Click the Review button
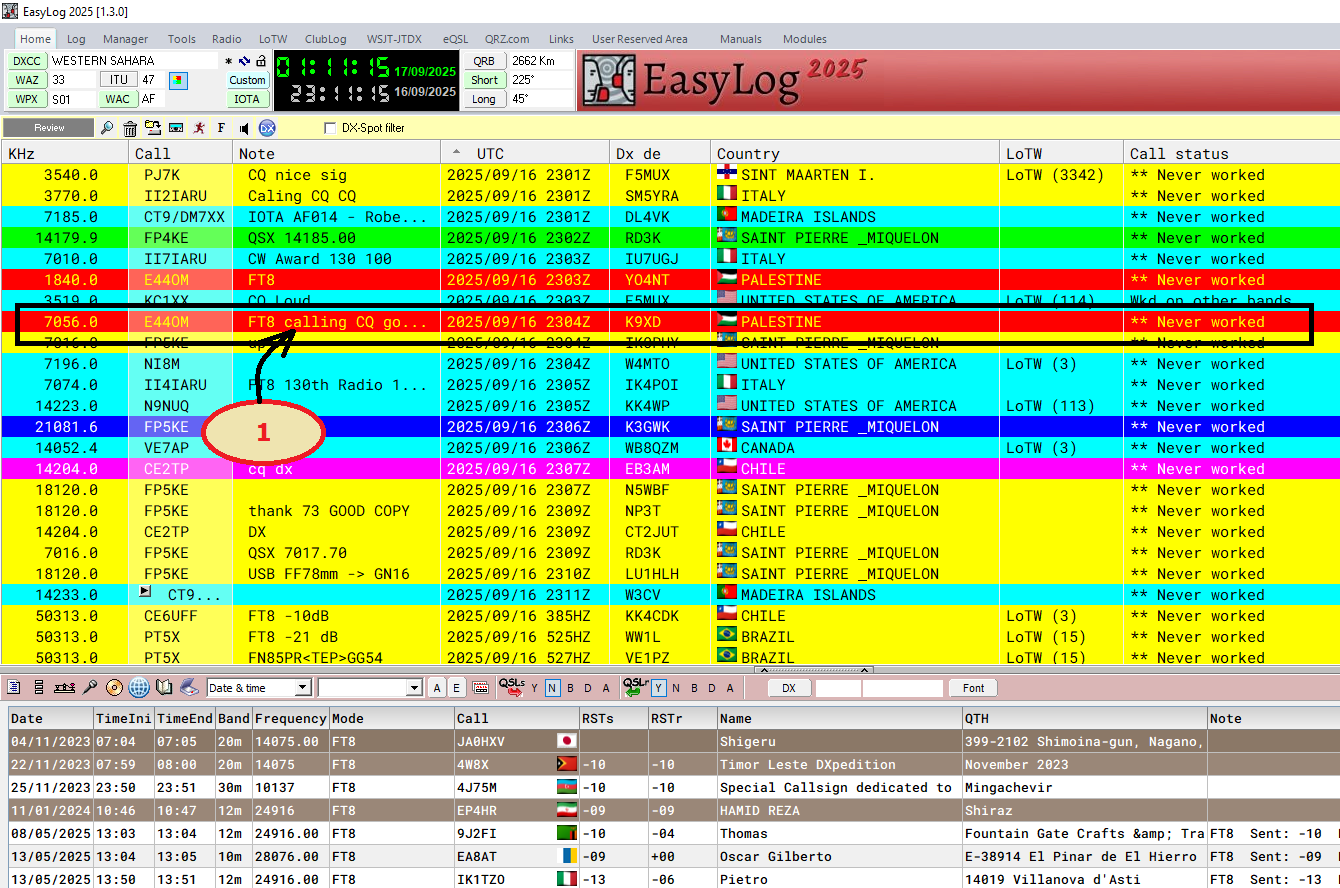The height and width of the screenshot is (888, 1340). tap(49, 128)
